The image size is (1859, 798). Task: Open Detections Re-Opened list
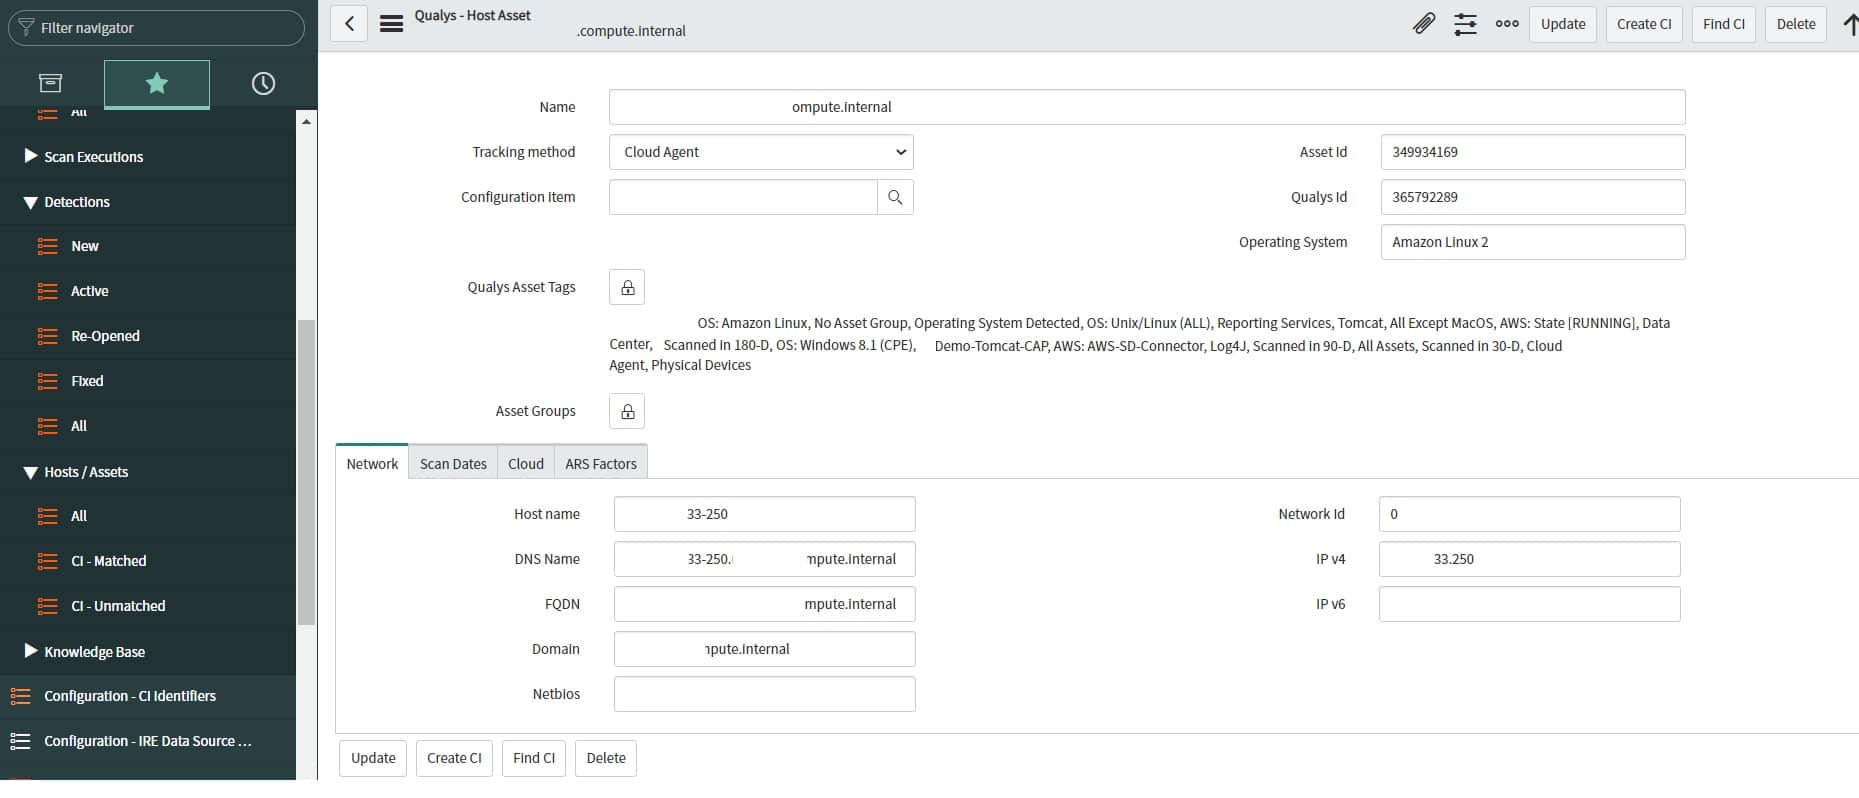pyautogui.click(x=105, y=336)
